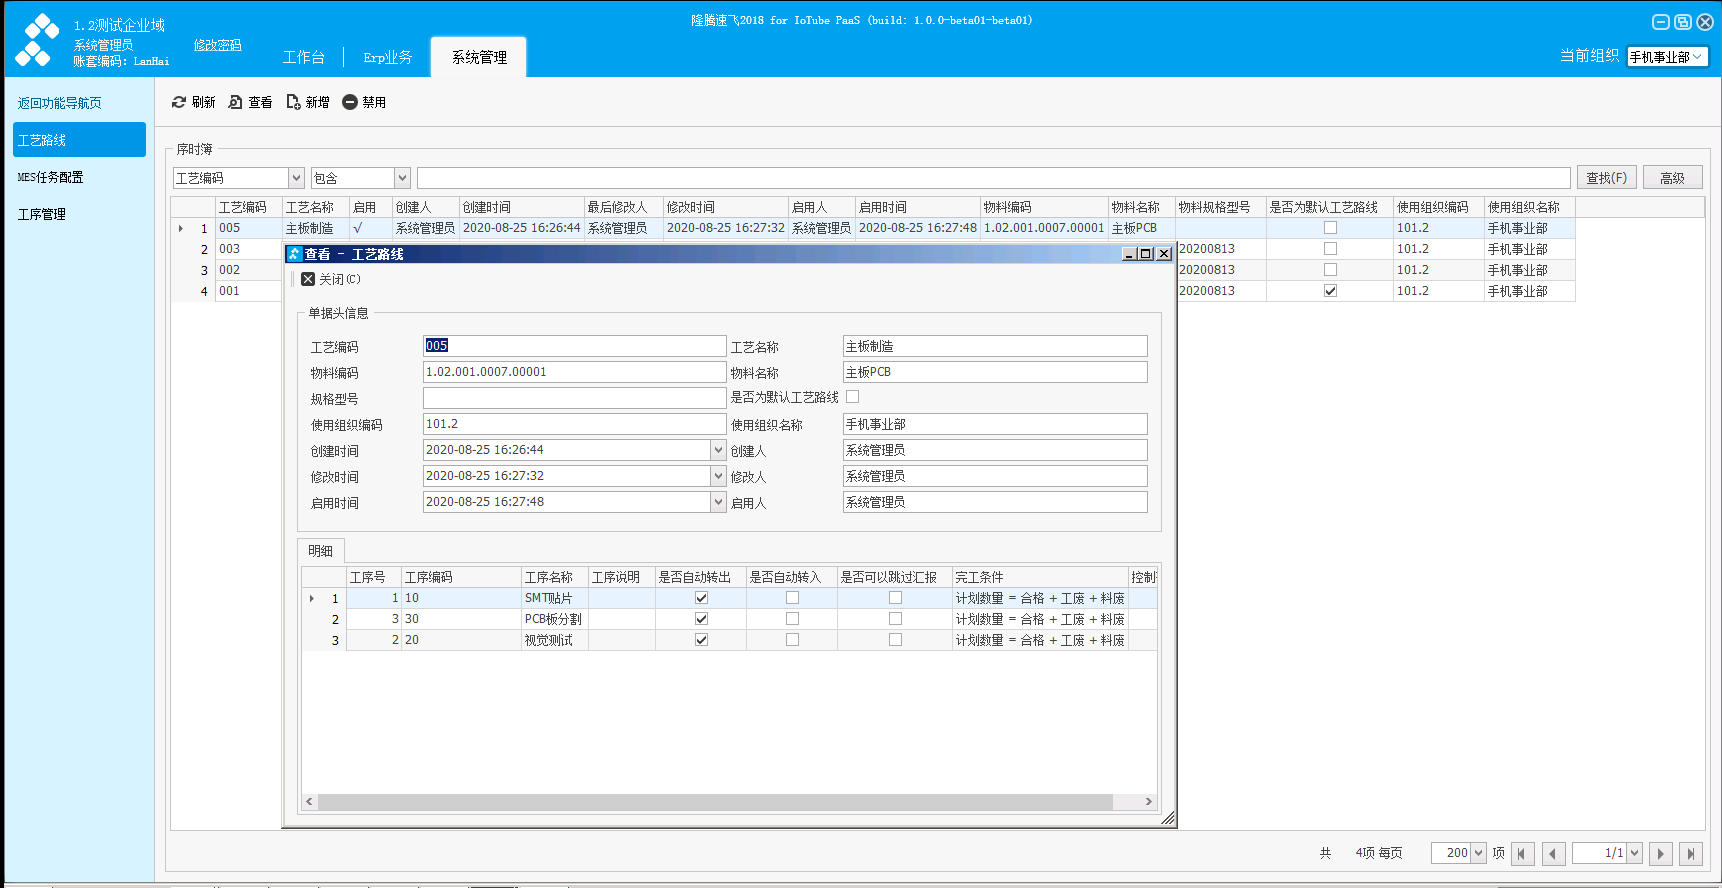Image resolution: width=1722 pixels, height=888 pixels.
Task: Switch to the 系统管理 tab
Action: pyautogui.click(x=479, y=57)
